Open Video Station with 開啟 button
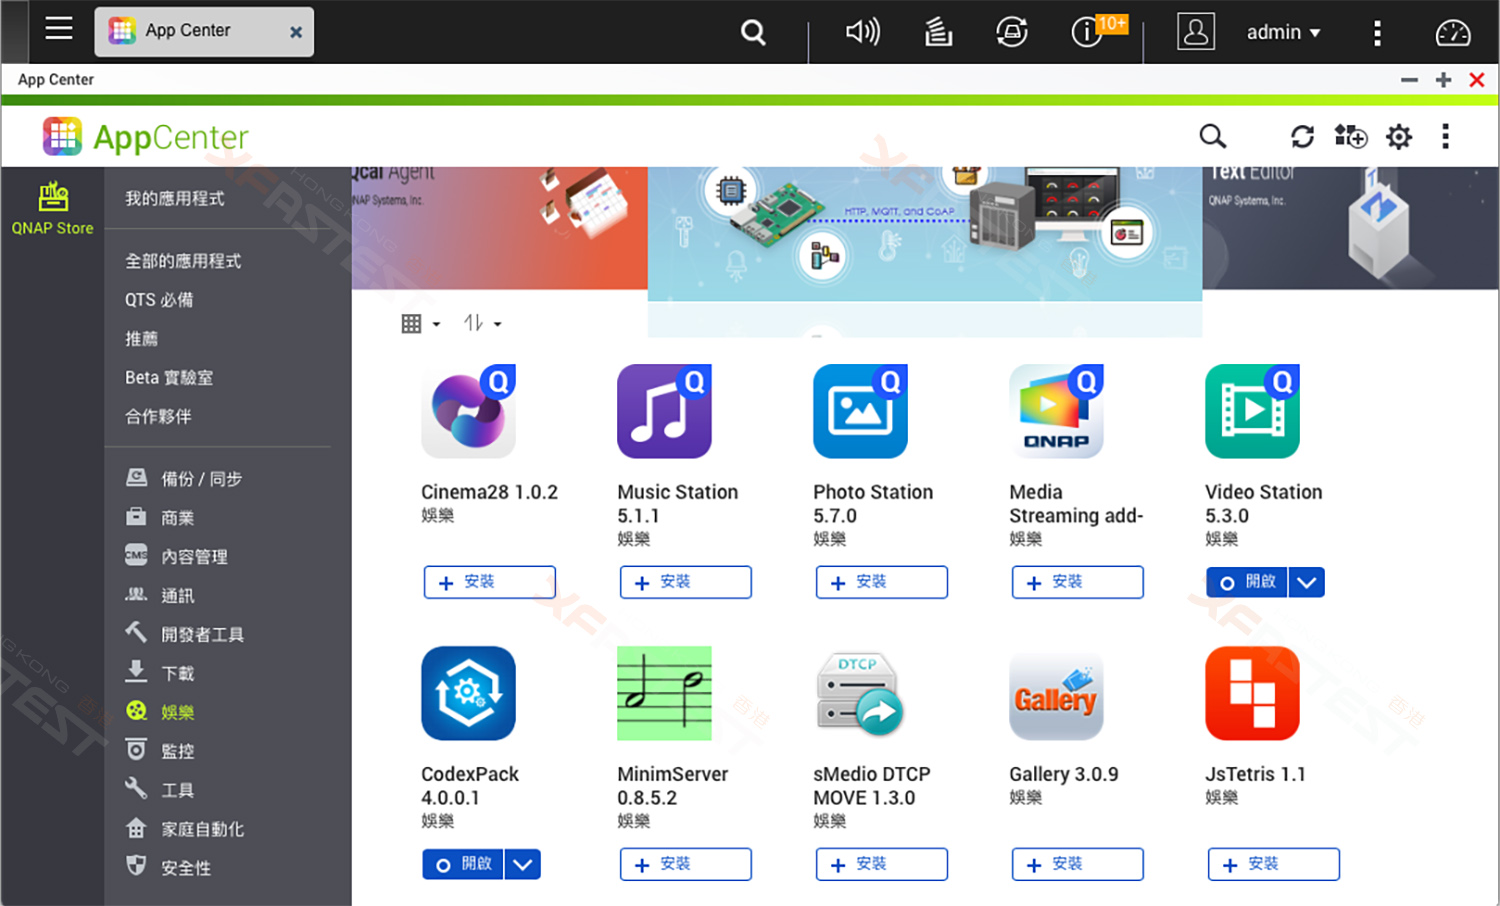The width and height of the screenshot is (1500, 906). (1246, 582)
